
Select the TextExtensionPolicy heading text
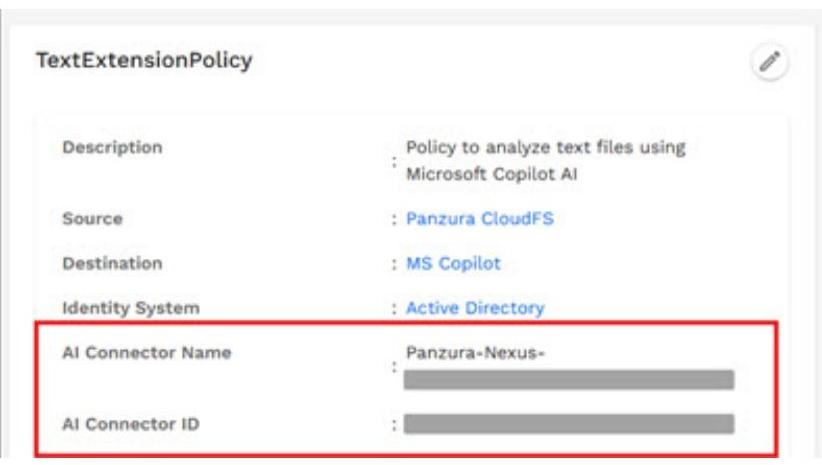(x=144, y=60)
